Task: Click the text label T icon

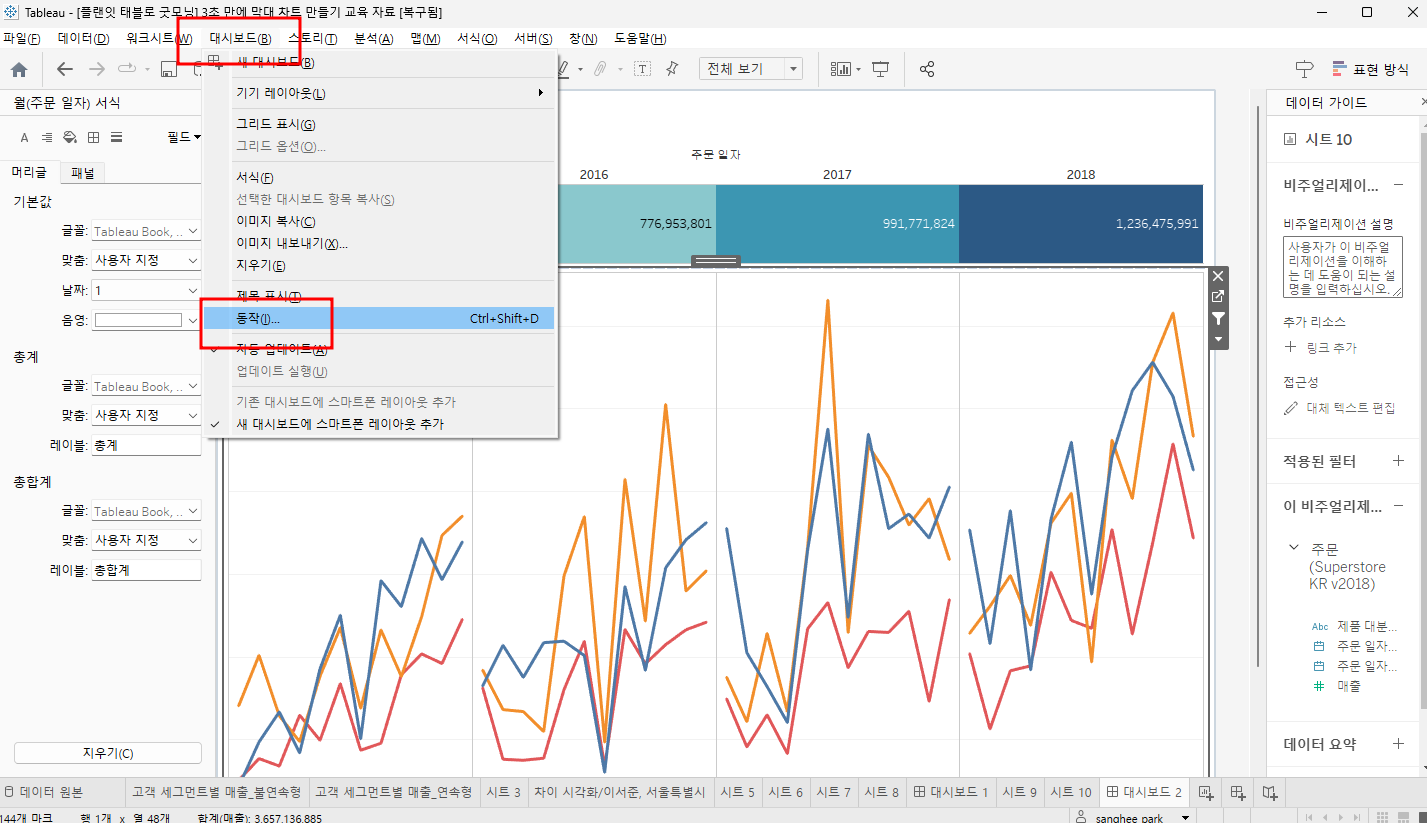Action: tap(642, 69)
